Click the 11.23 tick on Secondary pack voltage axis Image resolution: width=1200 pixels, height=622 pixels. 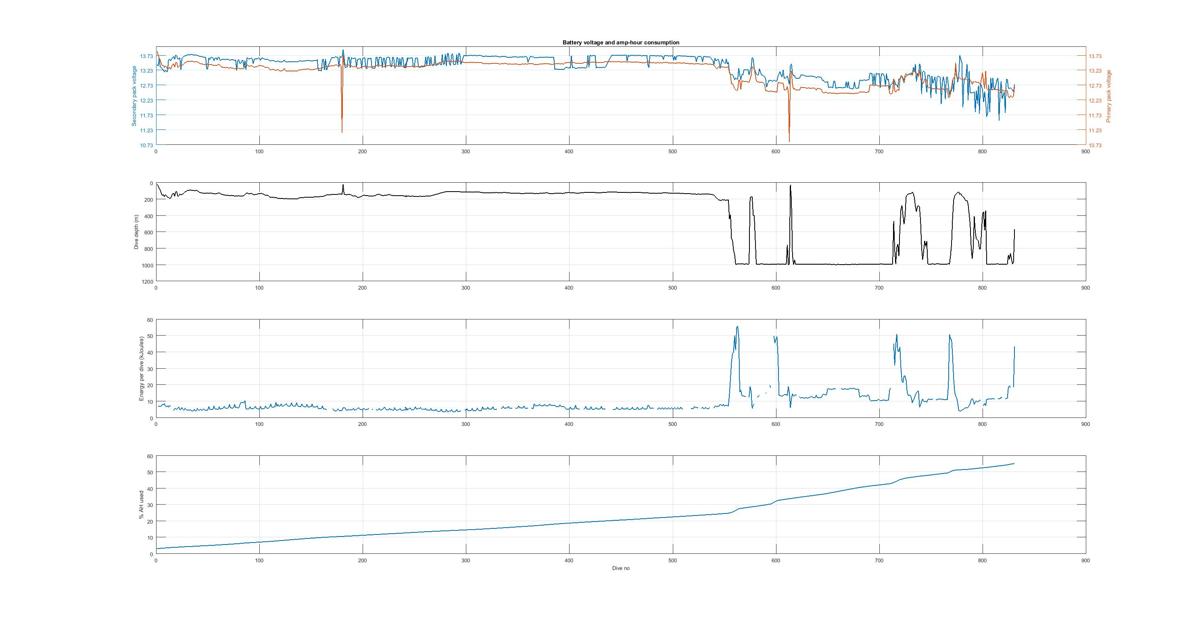[x=146, y=130]
